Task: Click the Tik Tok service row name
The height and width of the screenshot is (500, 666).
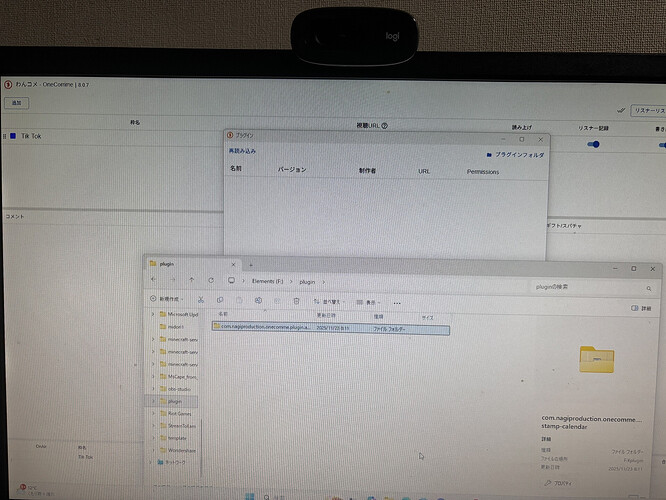Action: coord(31,136)
